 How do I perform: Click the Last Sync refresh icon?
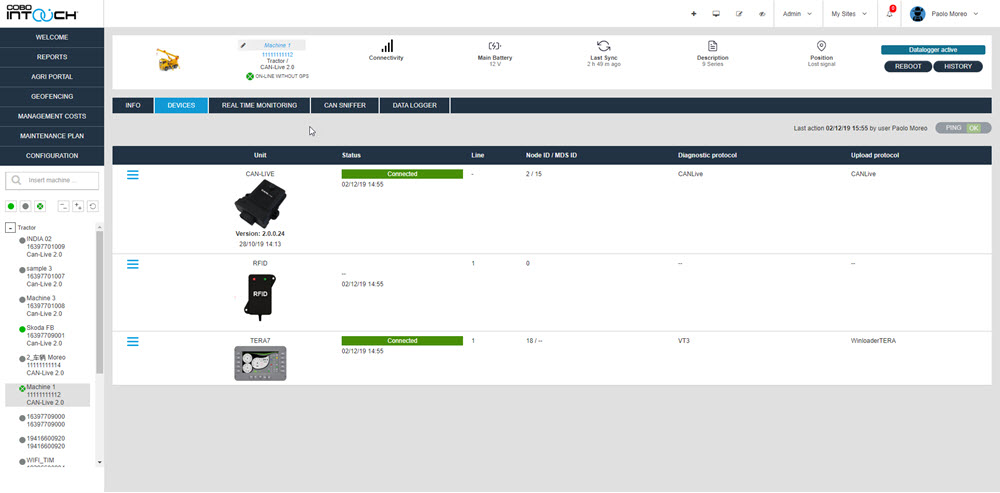coord(603,46)
